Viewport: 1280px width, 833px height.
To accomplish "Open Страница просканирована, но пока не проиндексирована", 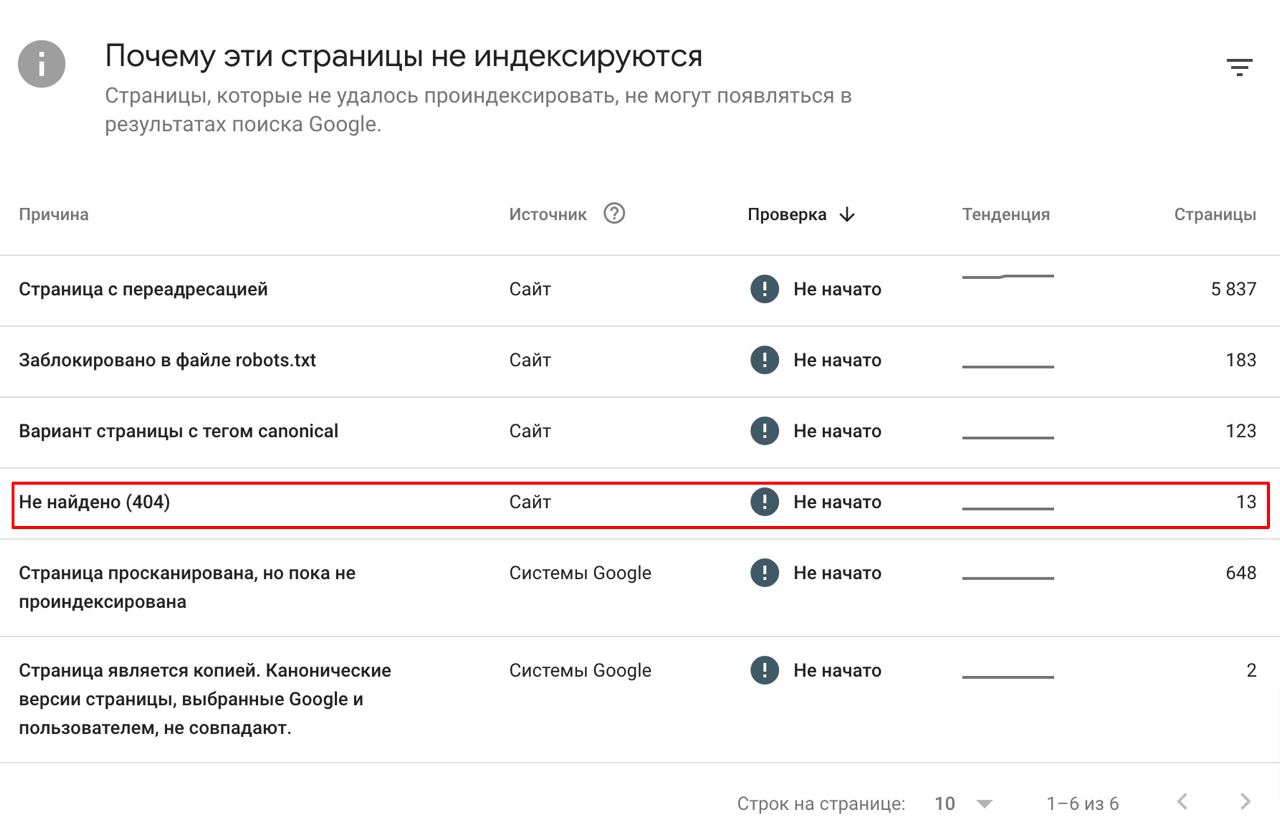I will click(187, 588).
